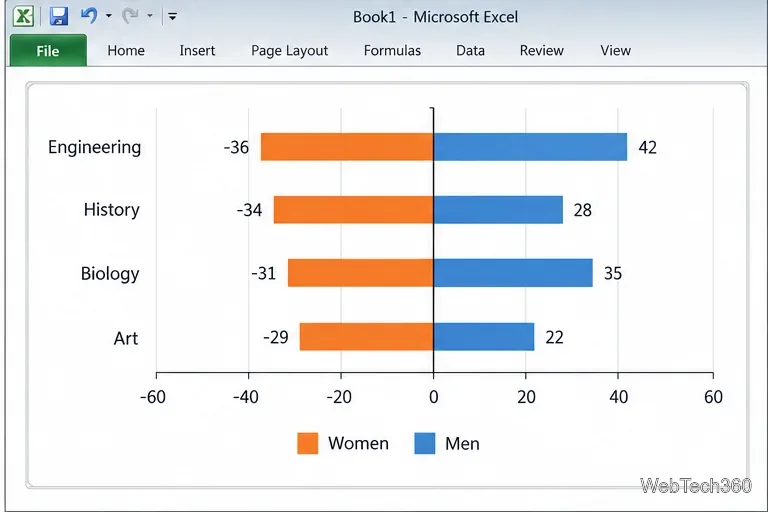Click the History category label
The height and width of the screenshot is (512, 768).
pyautogui.click(x=112, y=210)
